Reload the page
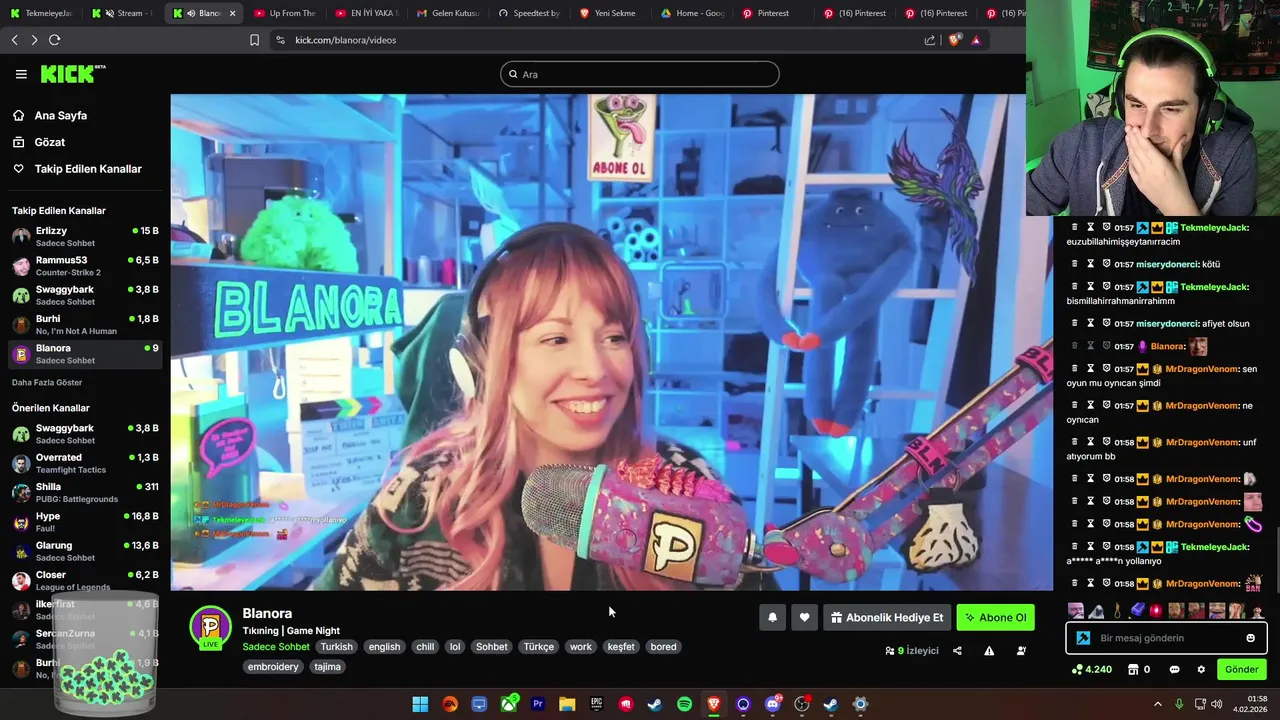Image resolution: width=1280 pixels, height=720 pixels. click(x=54, y=40)
